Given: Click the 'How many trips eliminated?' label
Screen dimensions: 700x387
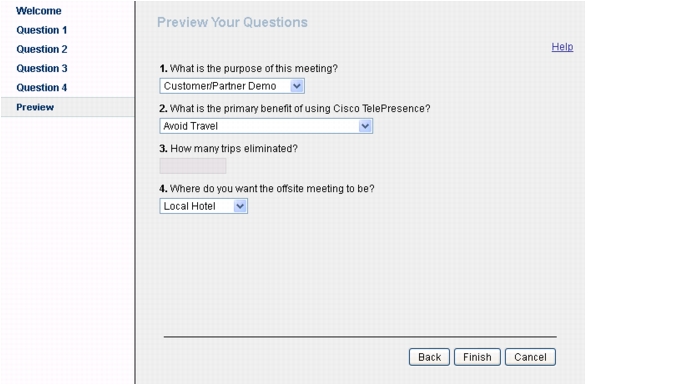Looking at the screenshot, I should (229, 149).
